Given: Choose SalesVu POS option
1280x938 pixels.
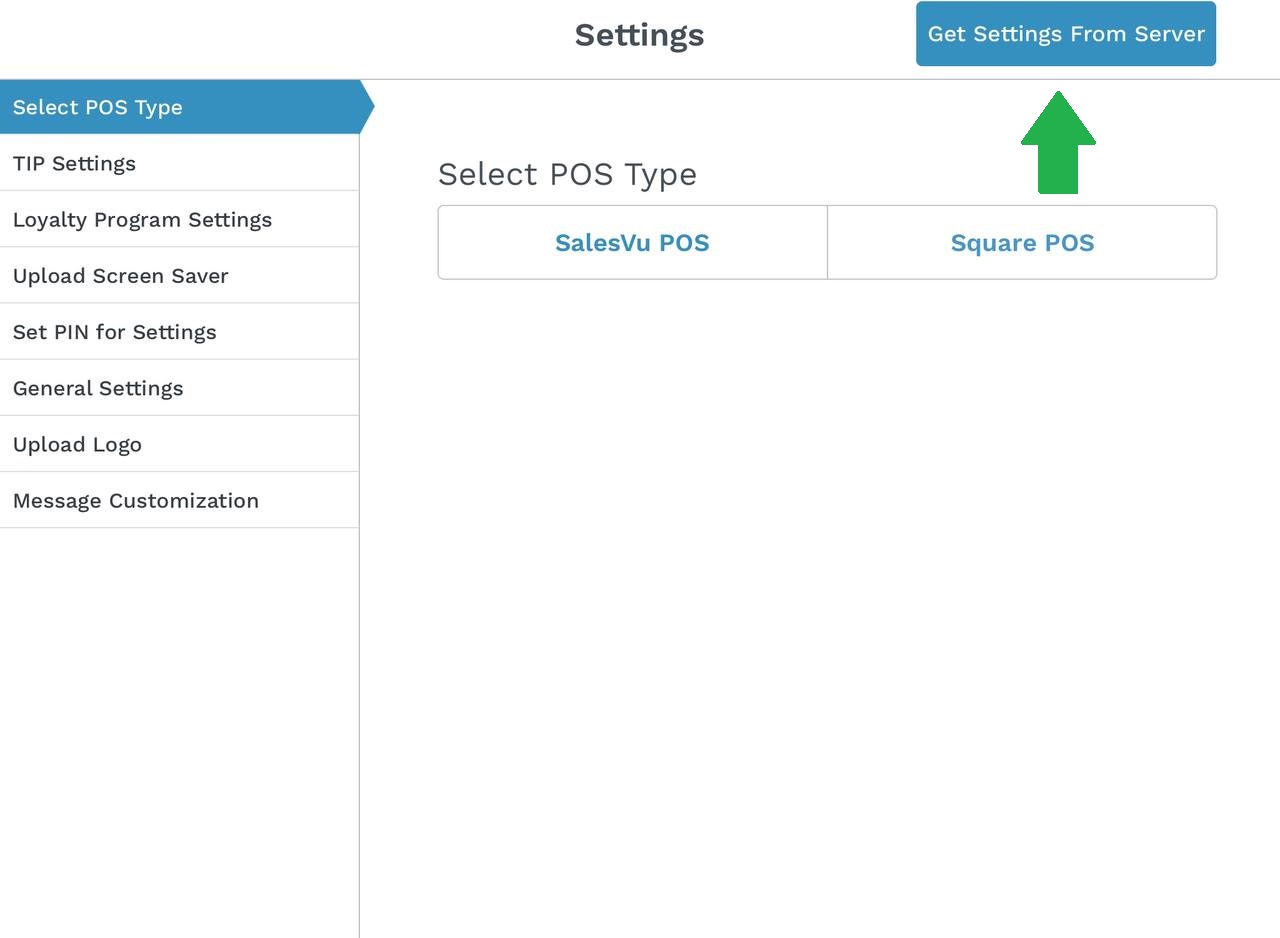Looking at the screenshot, I should click(632, 242).
